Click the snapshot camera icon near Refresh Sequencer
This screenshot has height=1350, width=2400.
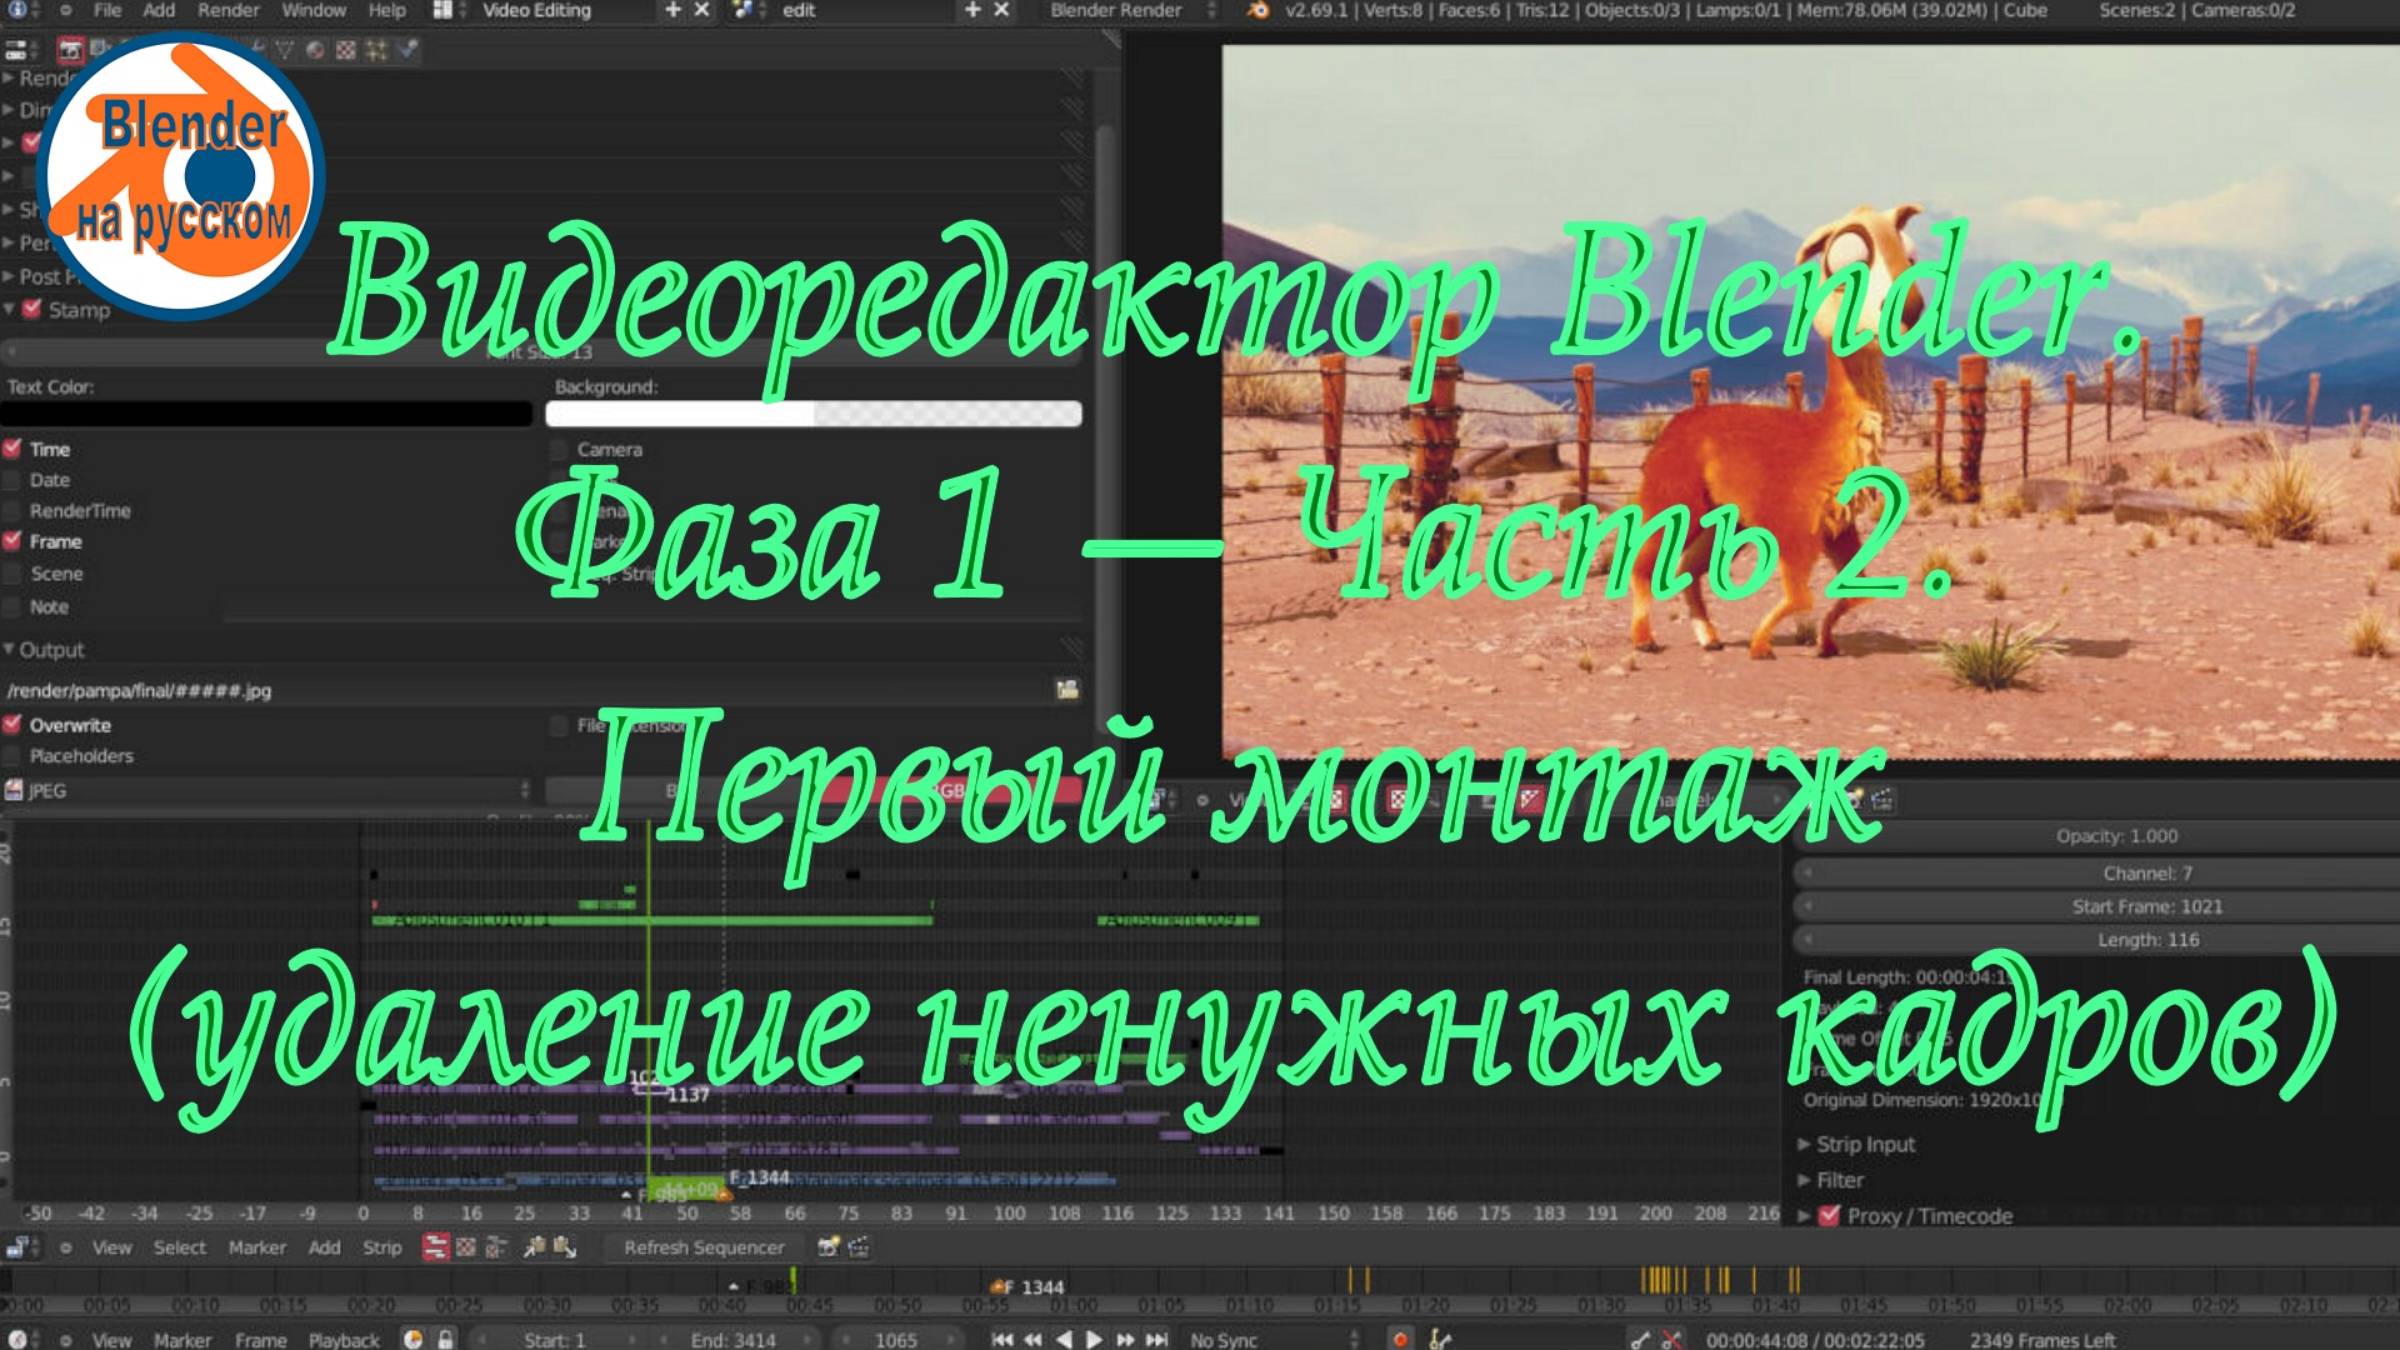point(829,1248)
